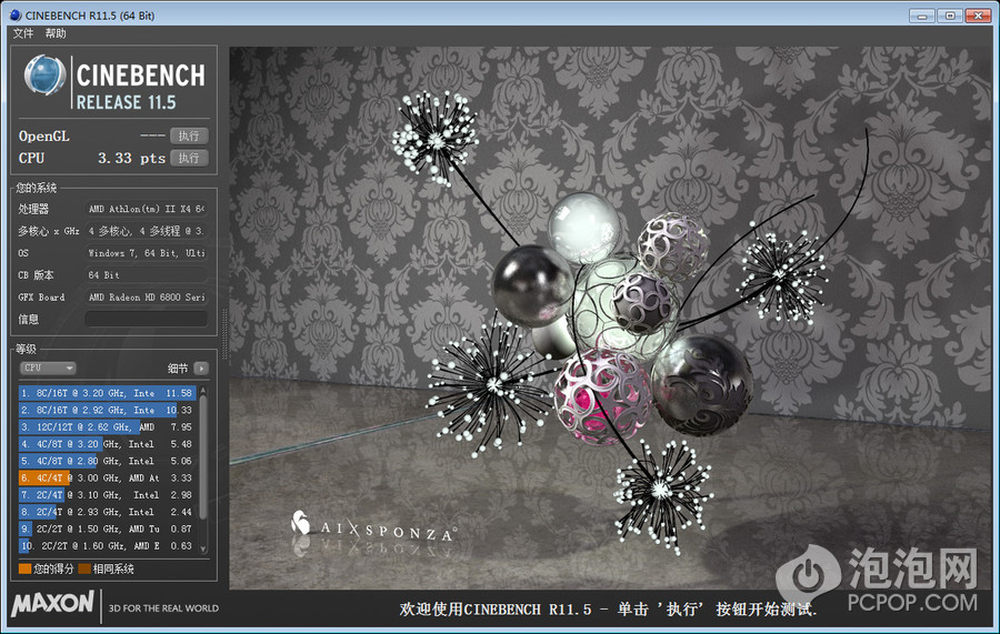Screen dimensions: 1000x634
Task: Click the CPU score 3.33 pts
Action: (131, 158)
